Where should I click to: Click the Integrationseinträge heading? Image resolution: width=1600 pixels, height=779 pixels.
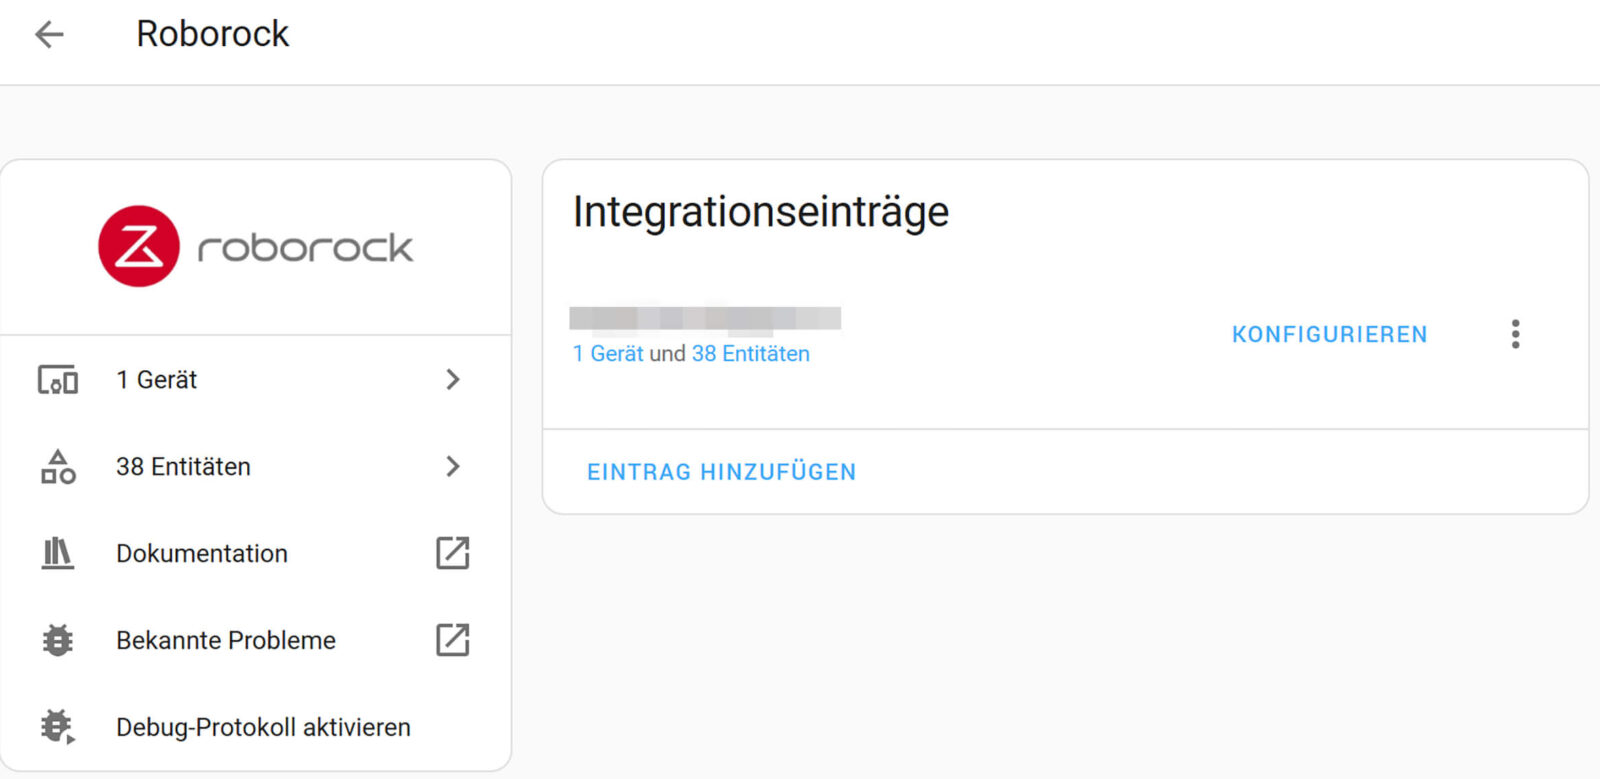click(761, 212)
